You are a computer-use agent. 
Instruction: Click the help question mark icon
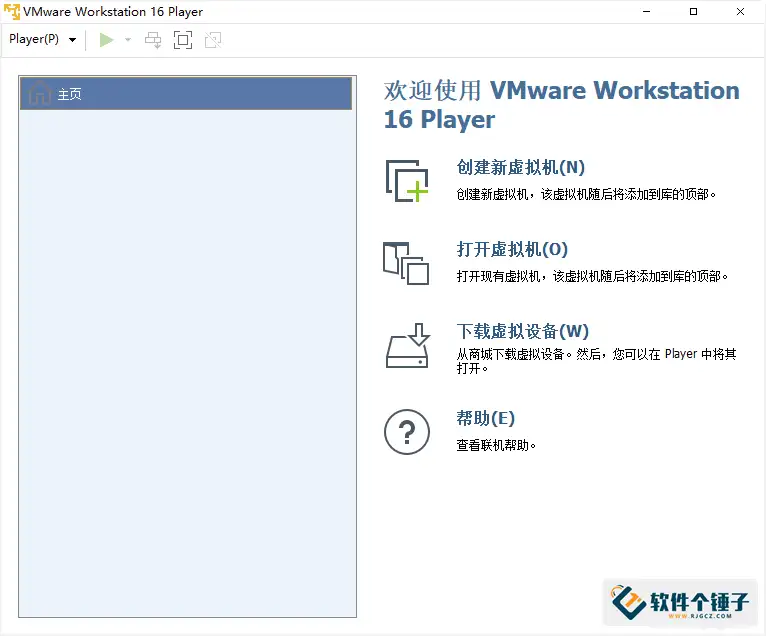click(x=407, y=432)
